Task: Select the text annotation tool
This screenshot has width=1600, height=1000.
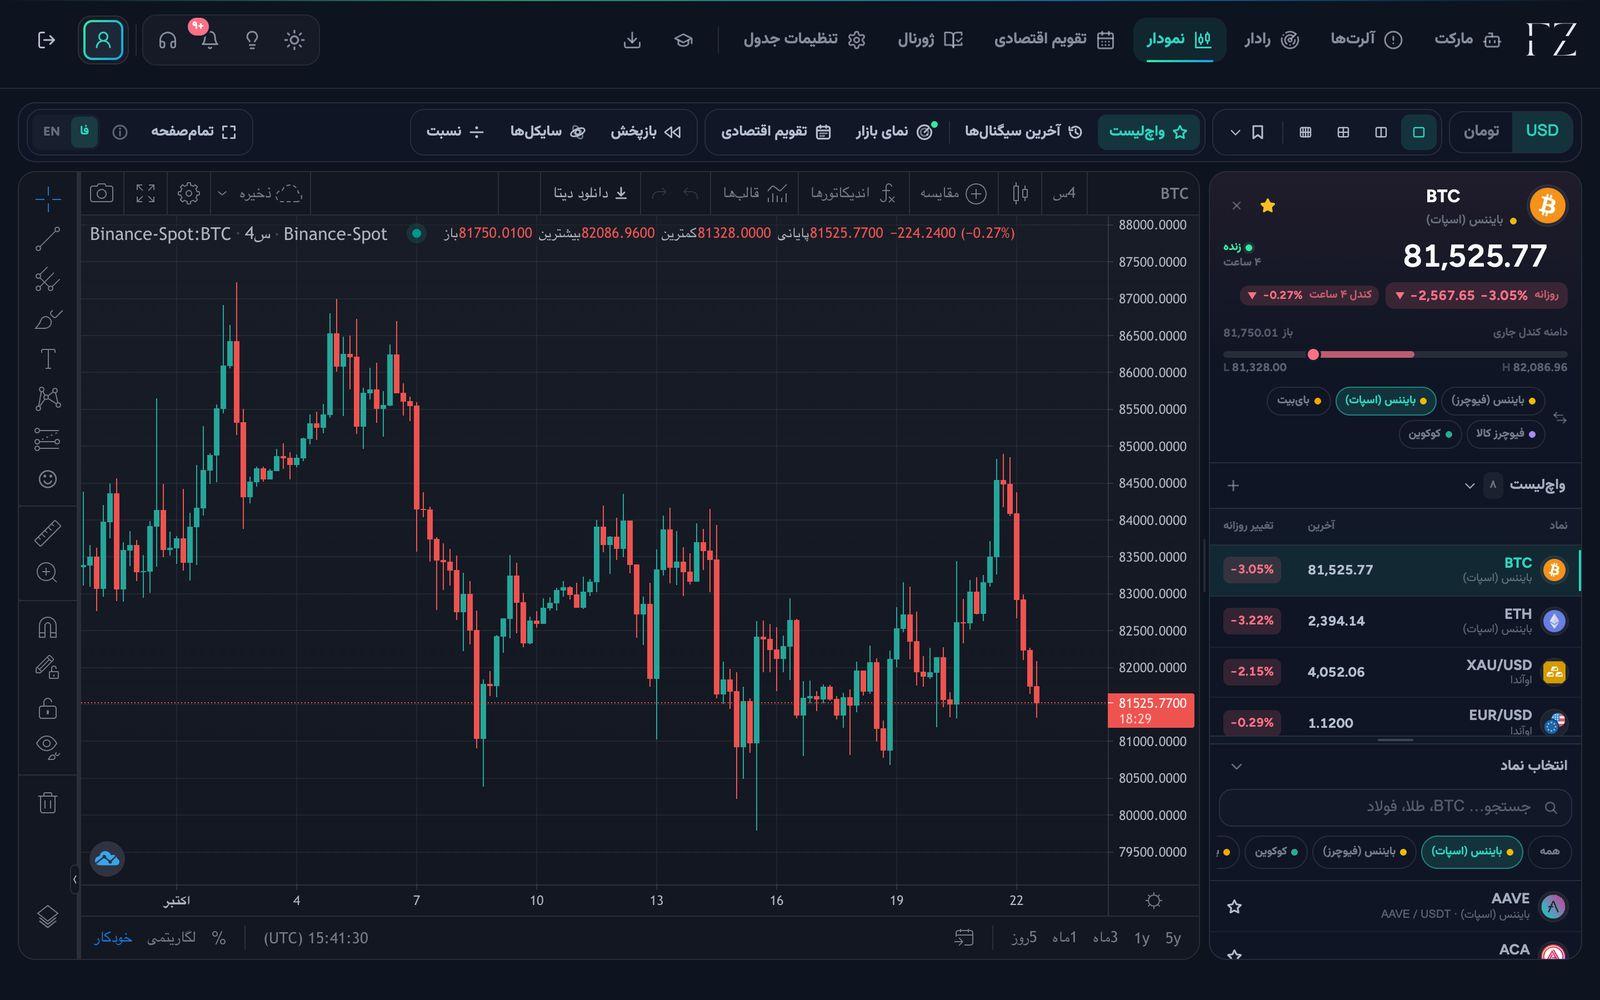Action: point(47,359)
